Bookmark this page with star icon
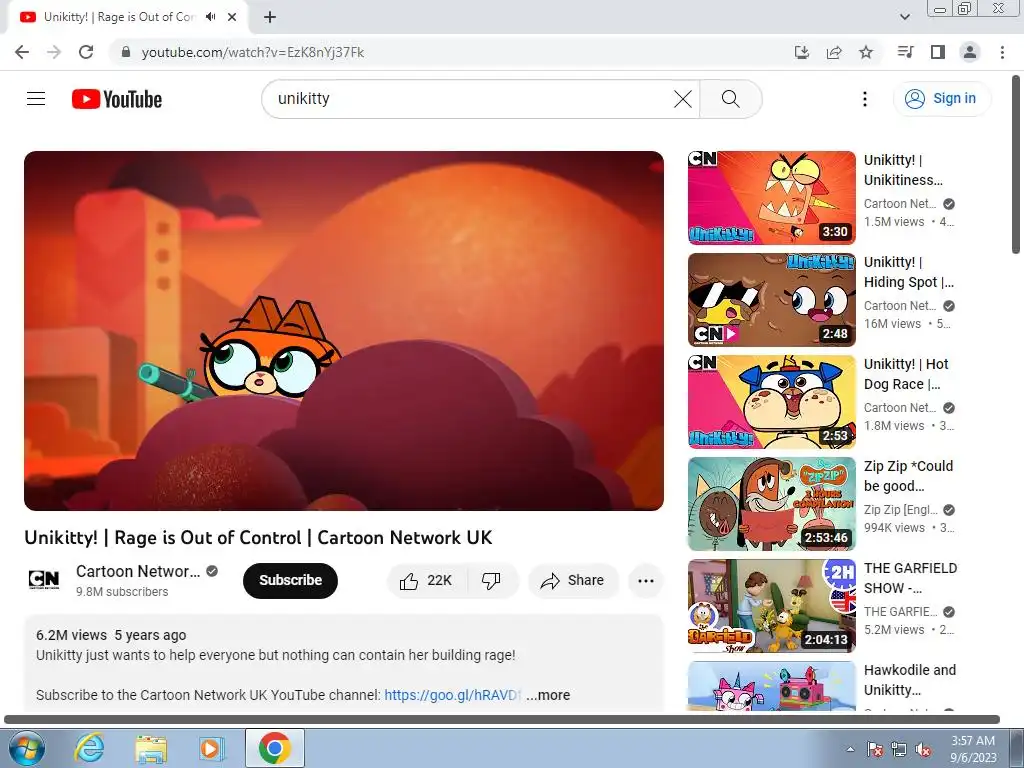This screenshot has height=768, width=1024. pos(866,52)
